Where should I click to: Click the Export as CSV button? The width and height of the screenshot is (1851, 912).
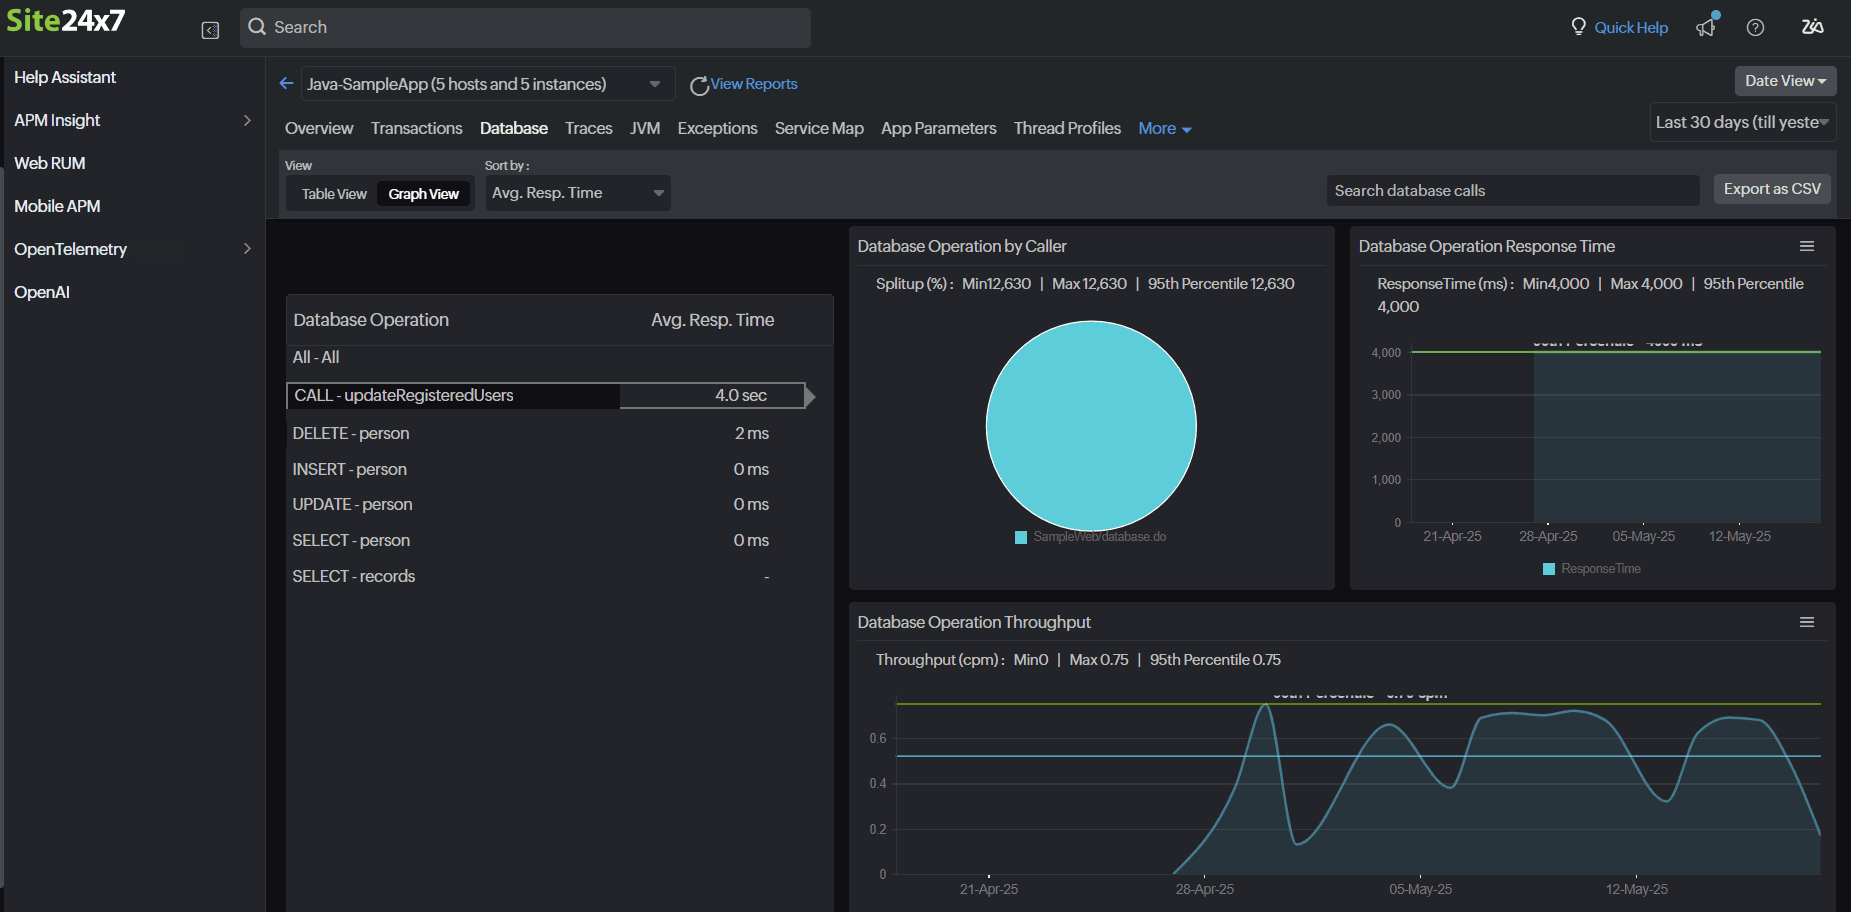pyautogui.click(x=1771, y=189)
